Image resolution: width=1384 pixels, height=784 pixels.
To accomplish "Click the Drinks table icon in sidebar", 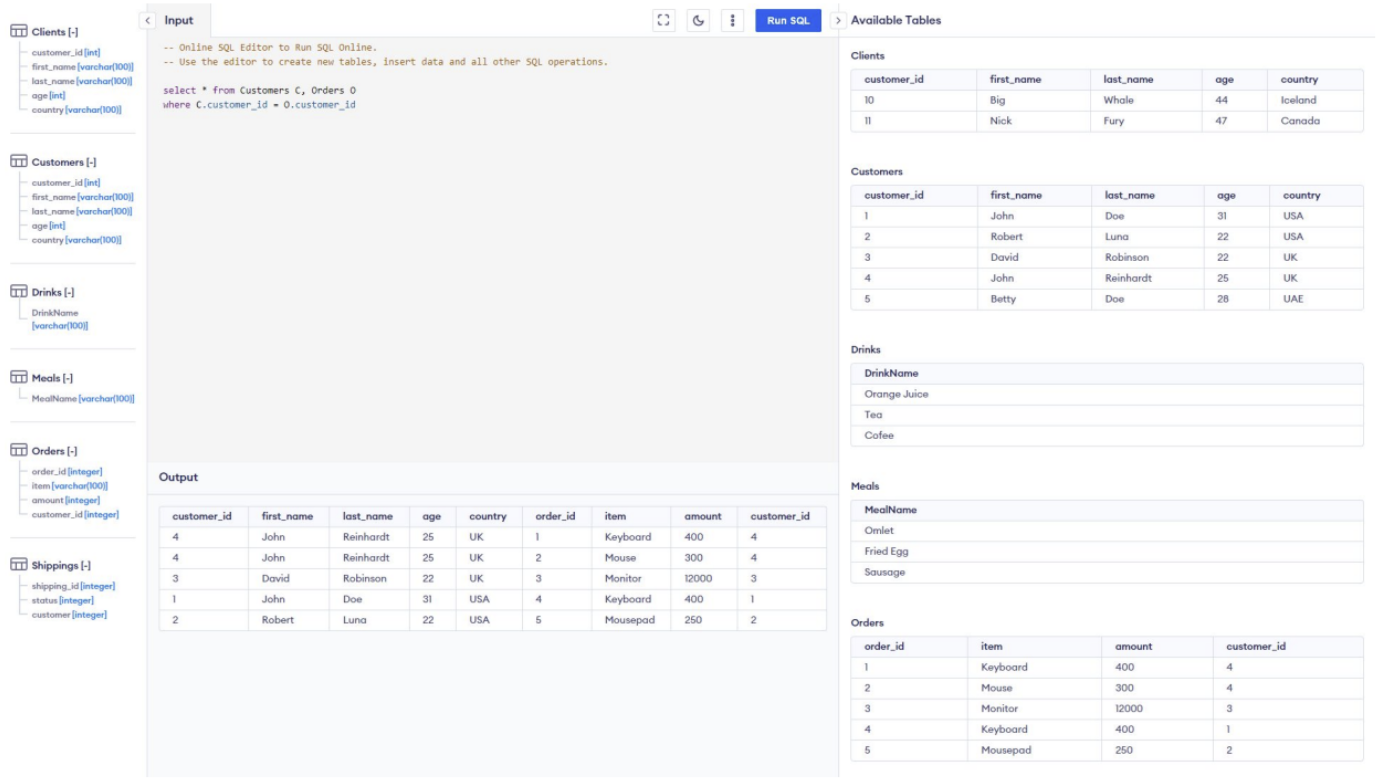I will point(18,292).
